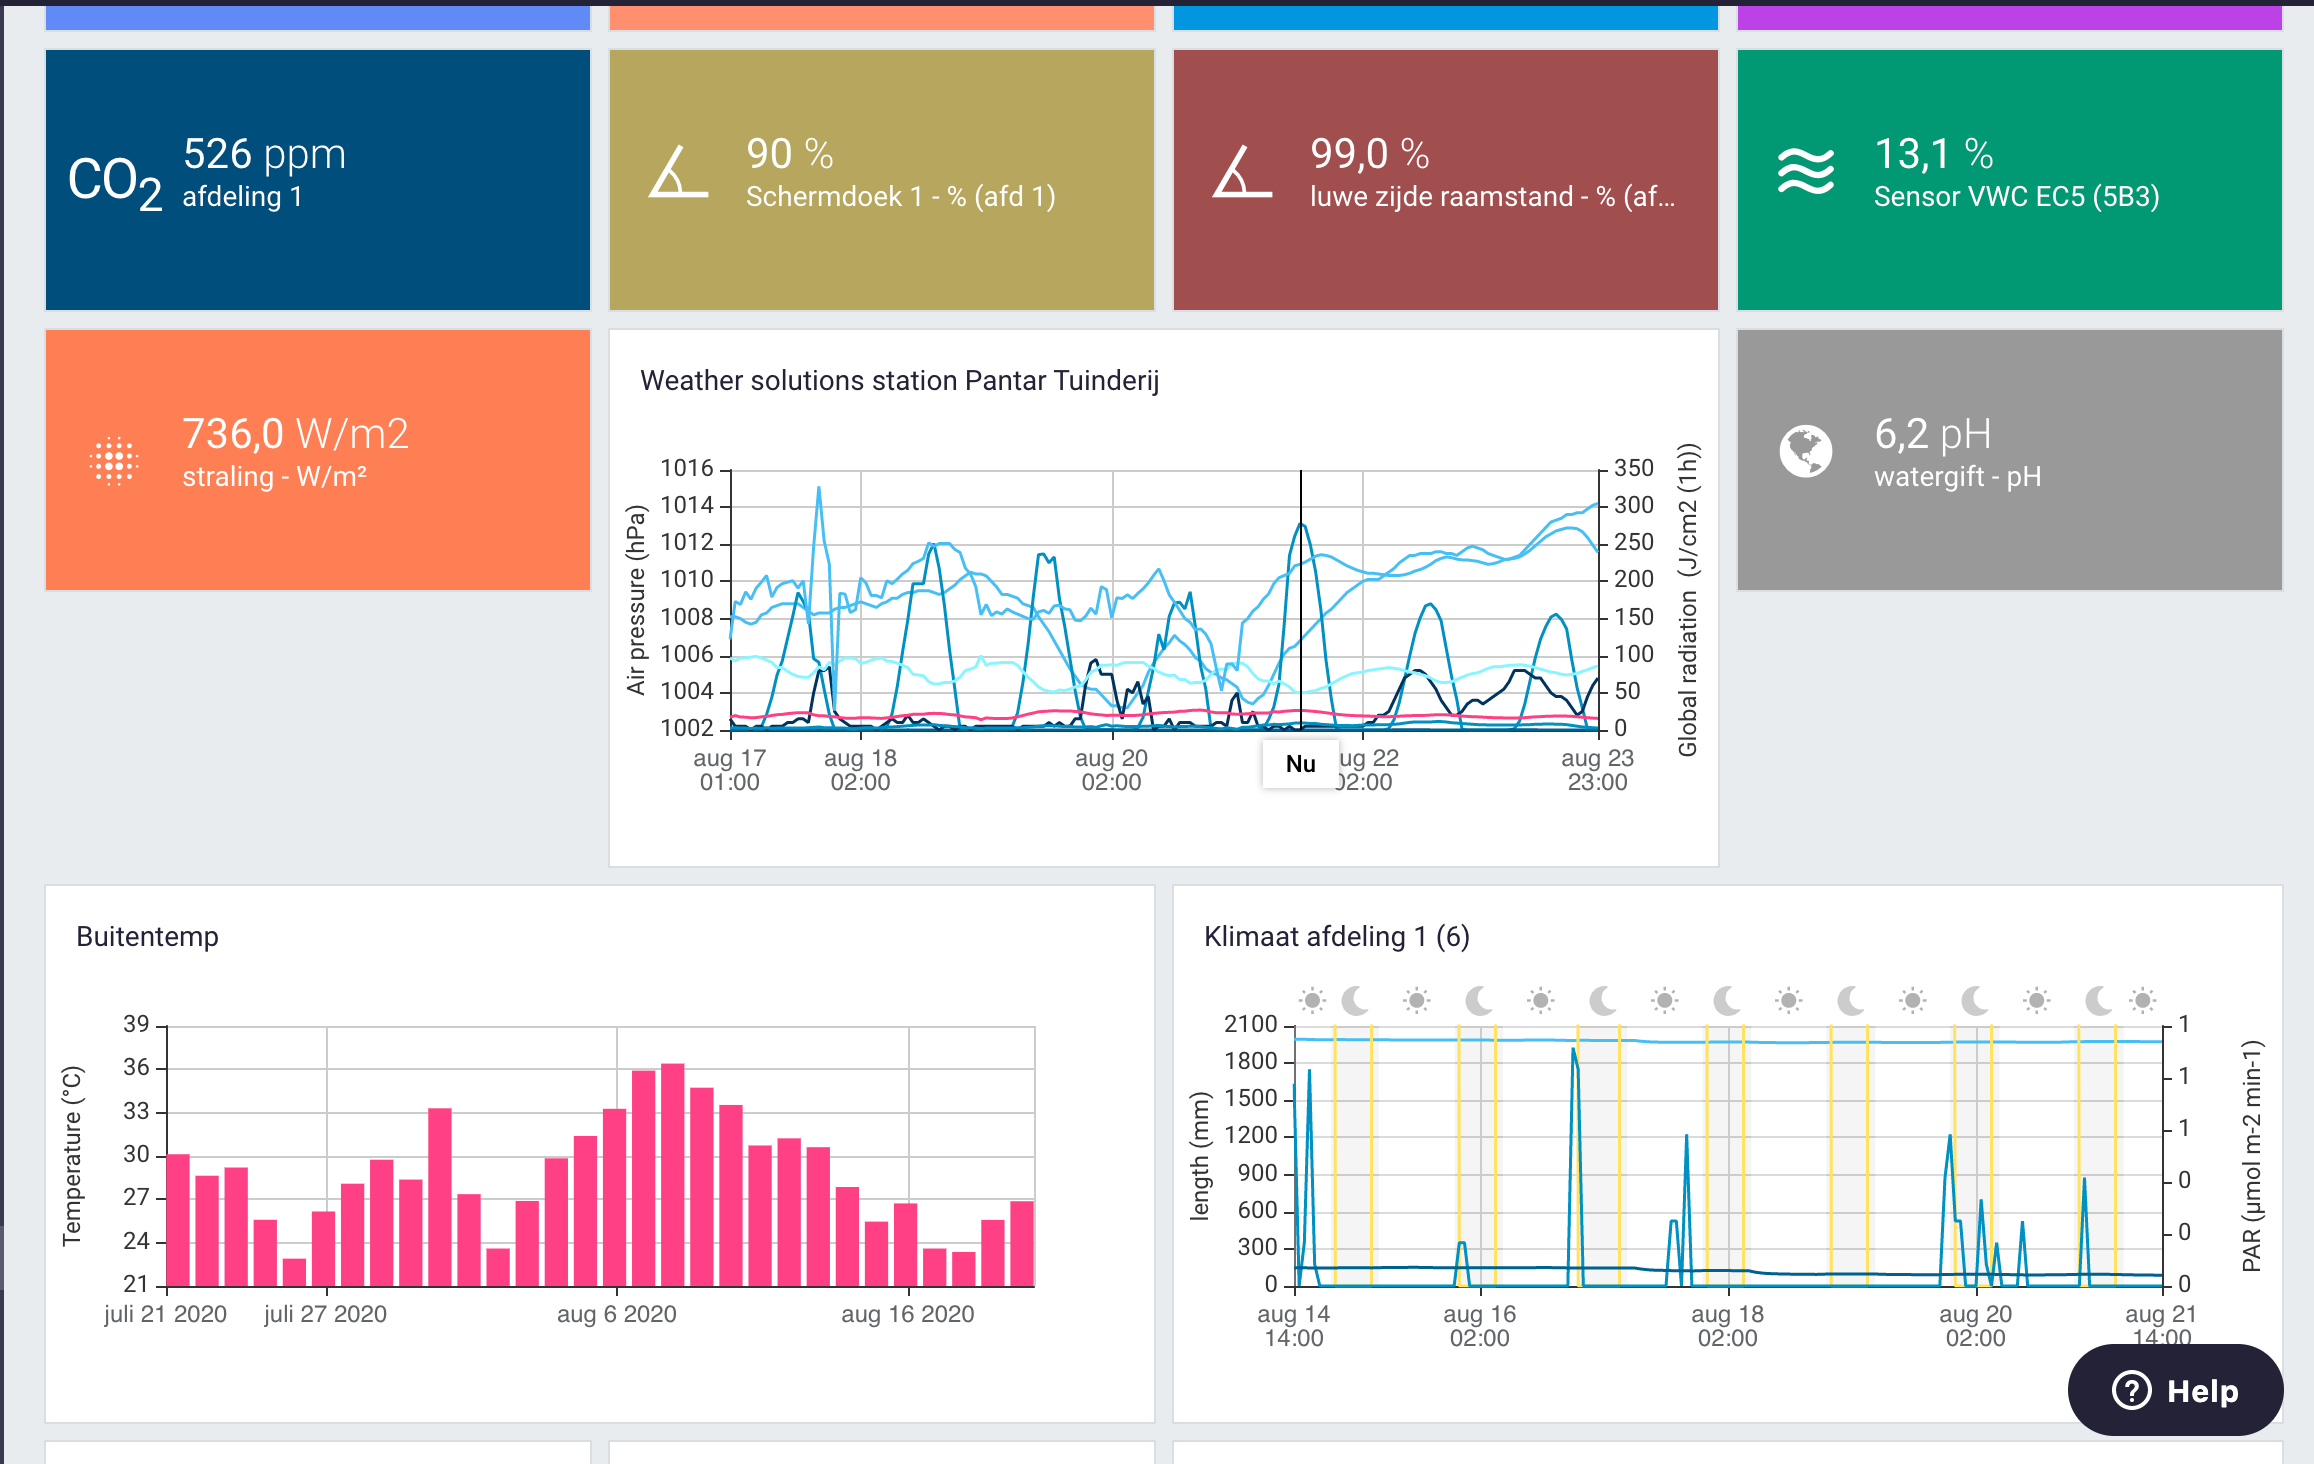Click the question mark icon in Help
Viewport: 2314px width, 1464px height.
(x=2131, y=1390)
